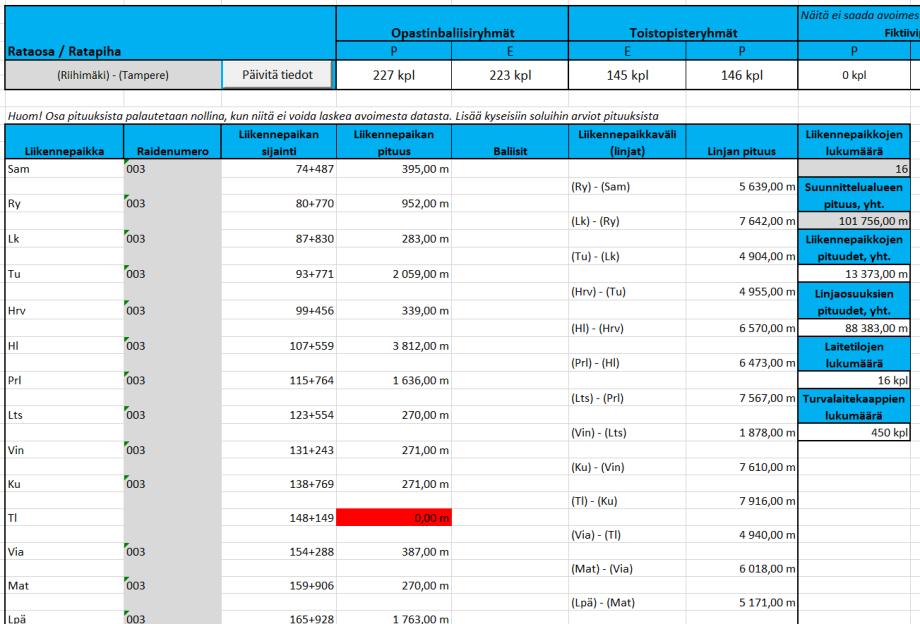The image size is (920, 624).
Task: Select the Baliisit column header
Action: point(510,142)
